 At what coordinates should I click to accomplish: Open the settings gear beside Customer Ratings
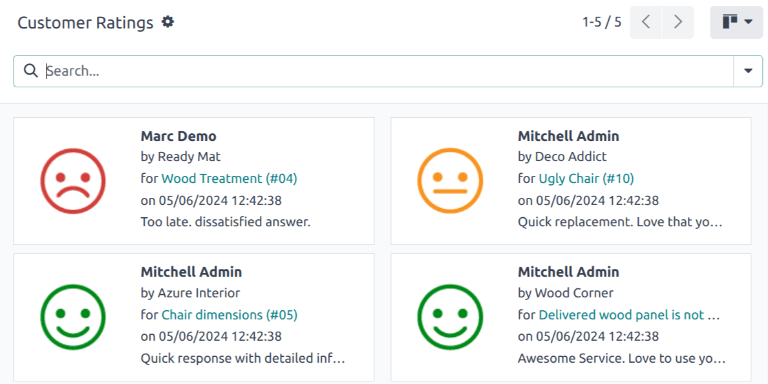point(168,22)
